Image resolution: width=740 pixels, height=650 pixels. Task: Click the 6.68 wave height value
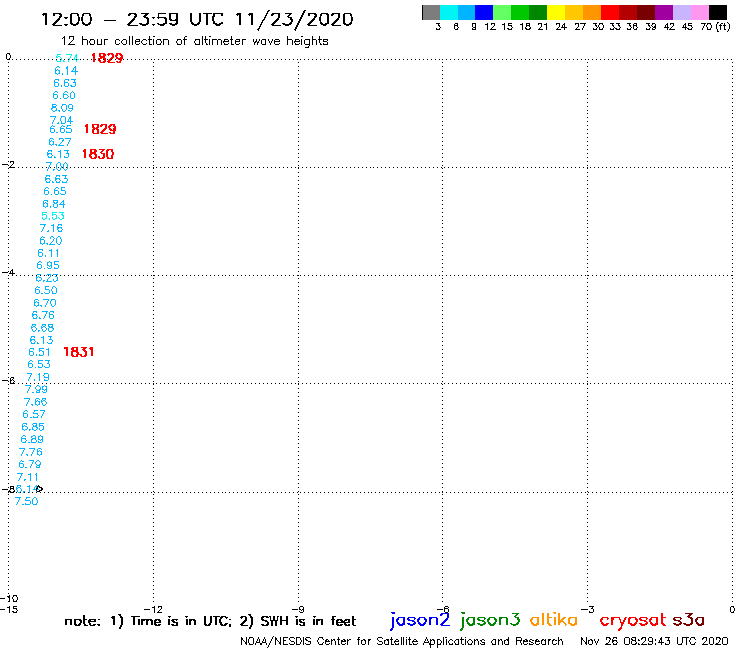click(42, 328)
